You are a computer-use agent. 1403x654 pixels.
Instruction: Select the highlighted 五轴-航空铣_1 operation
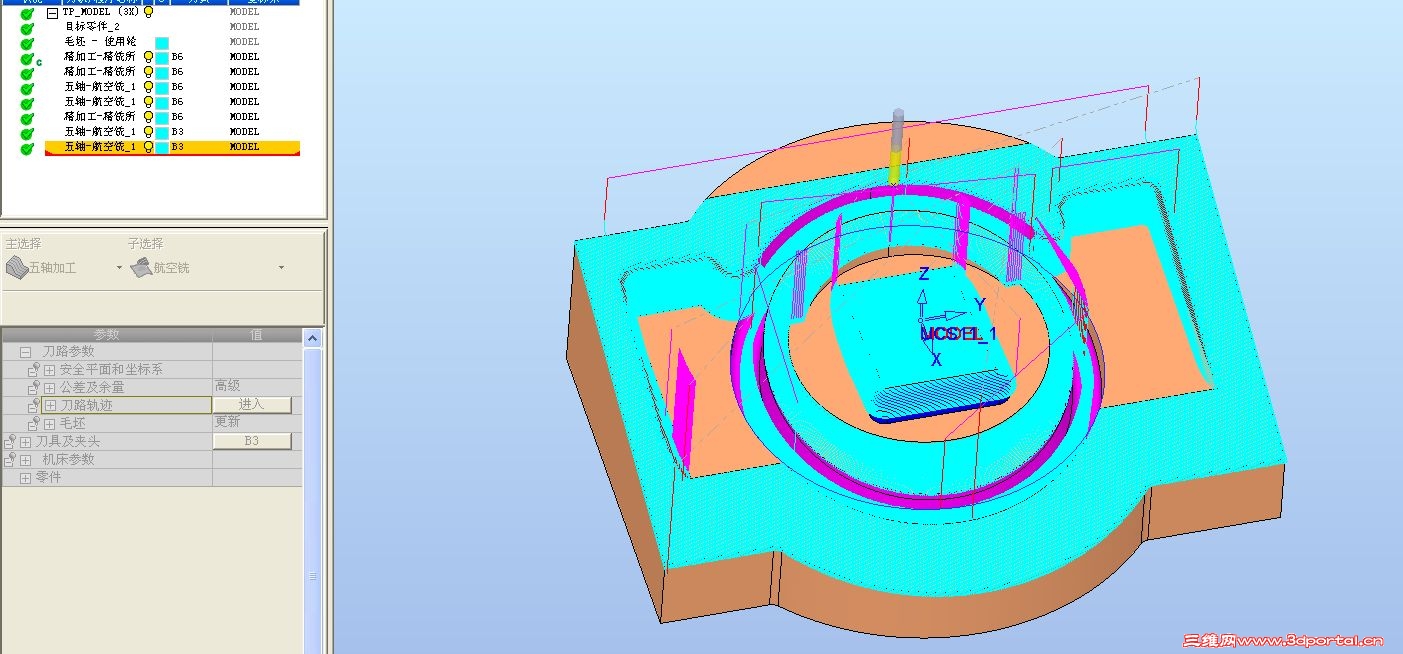tap(172, 147)
